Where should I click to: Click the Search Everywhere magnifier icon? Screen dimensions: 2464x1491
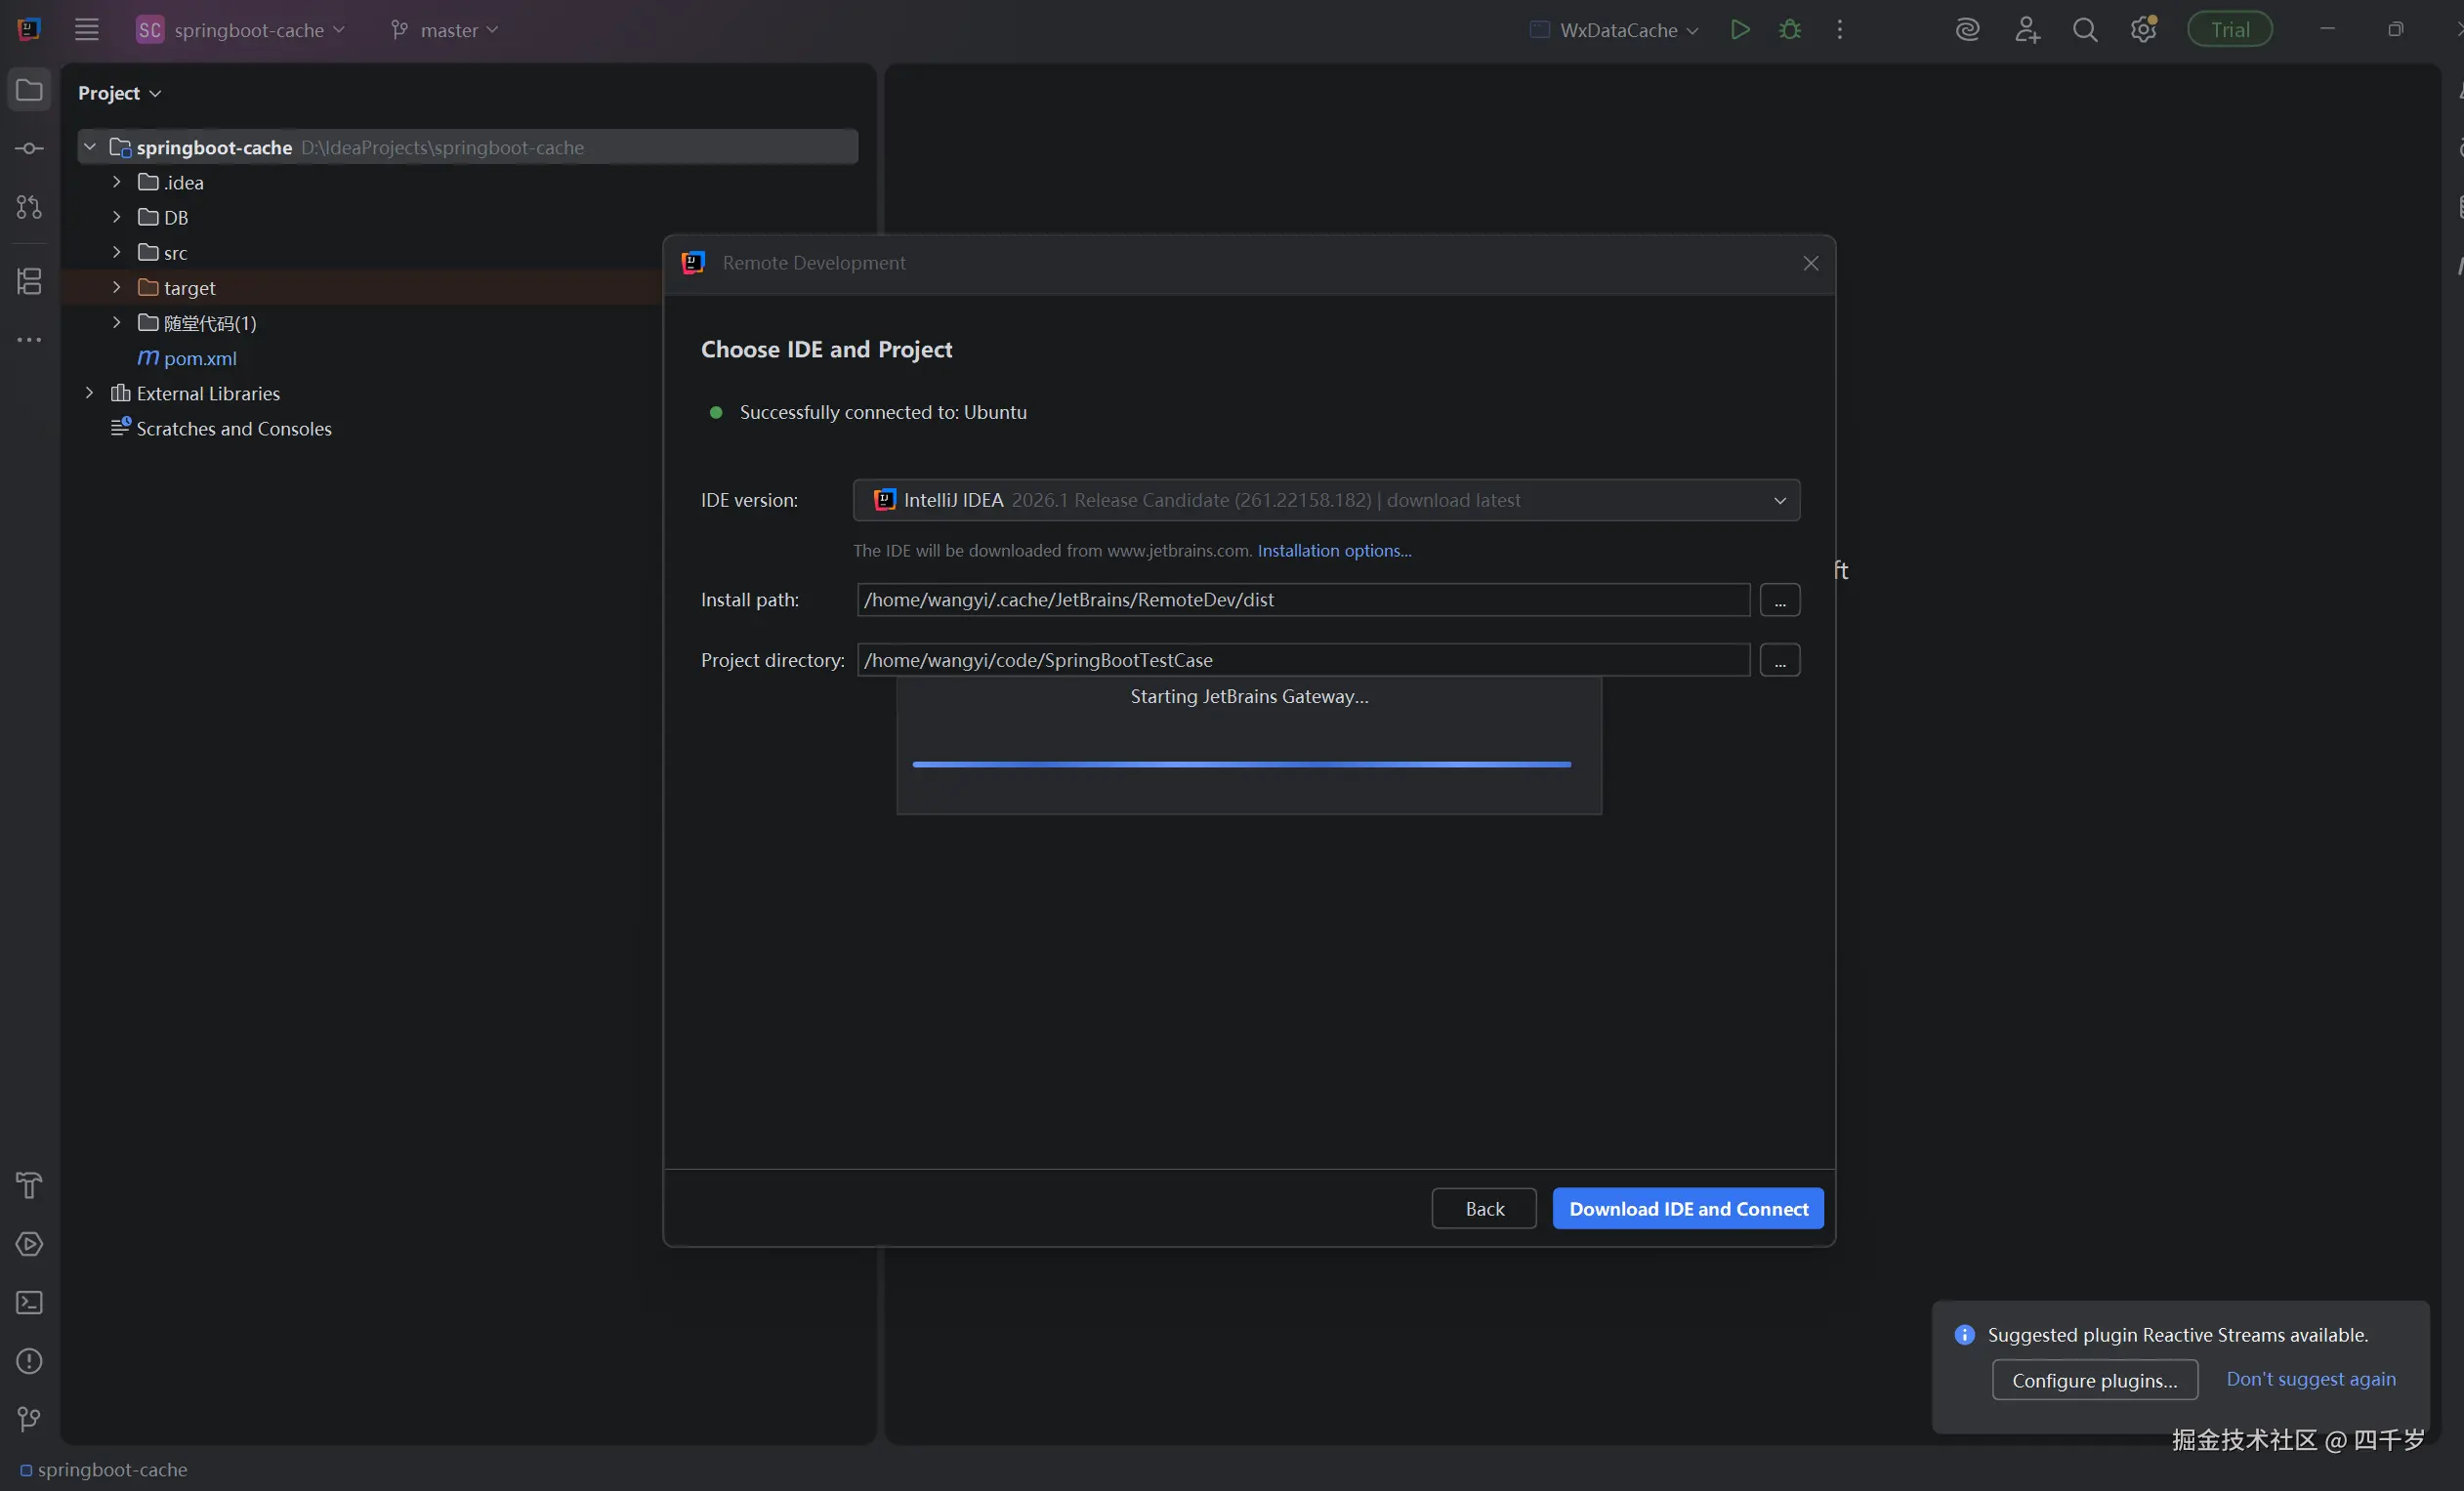(x=2084, y=30)
